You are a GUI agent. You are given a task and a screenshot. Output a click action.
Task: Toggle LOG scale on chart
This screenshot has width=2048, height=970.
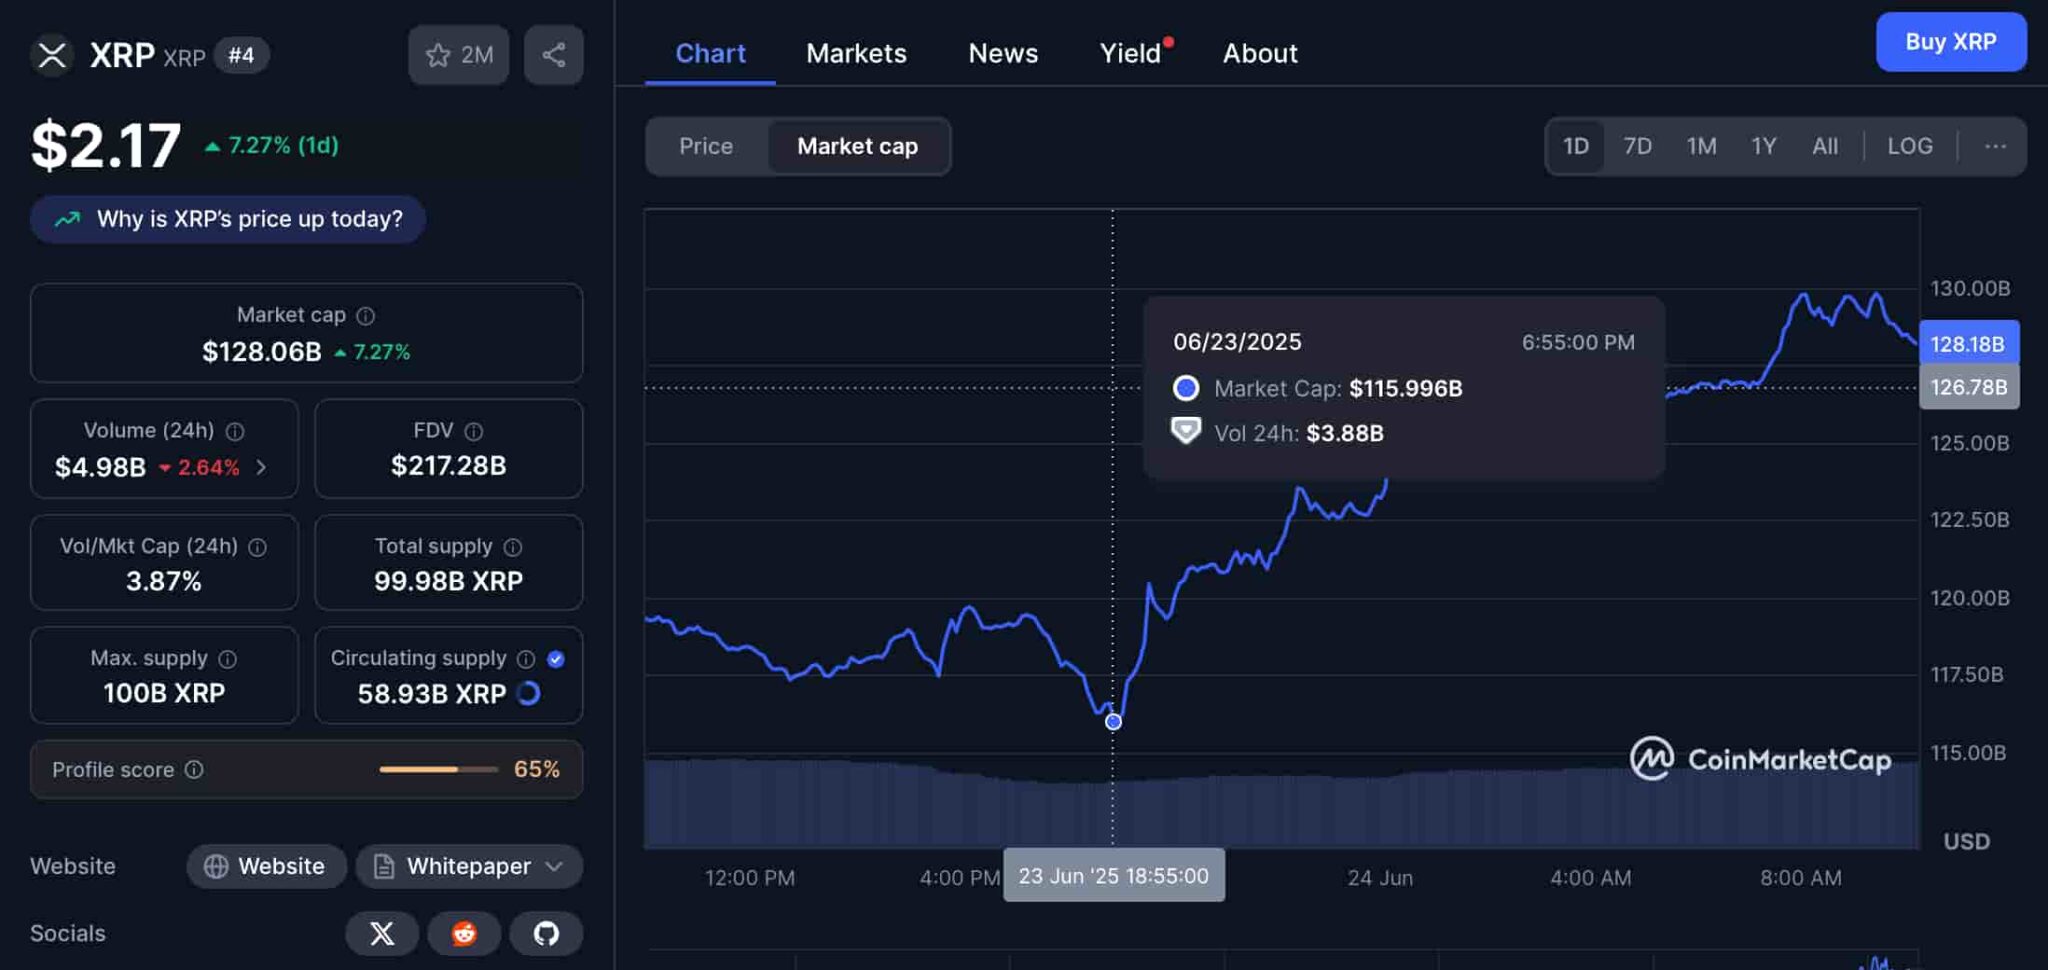tap(1909, 146)
